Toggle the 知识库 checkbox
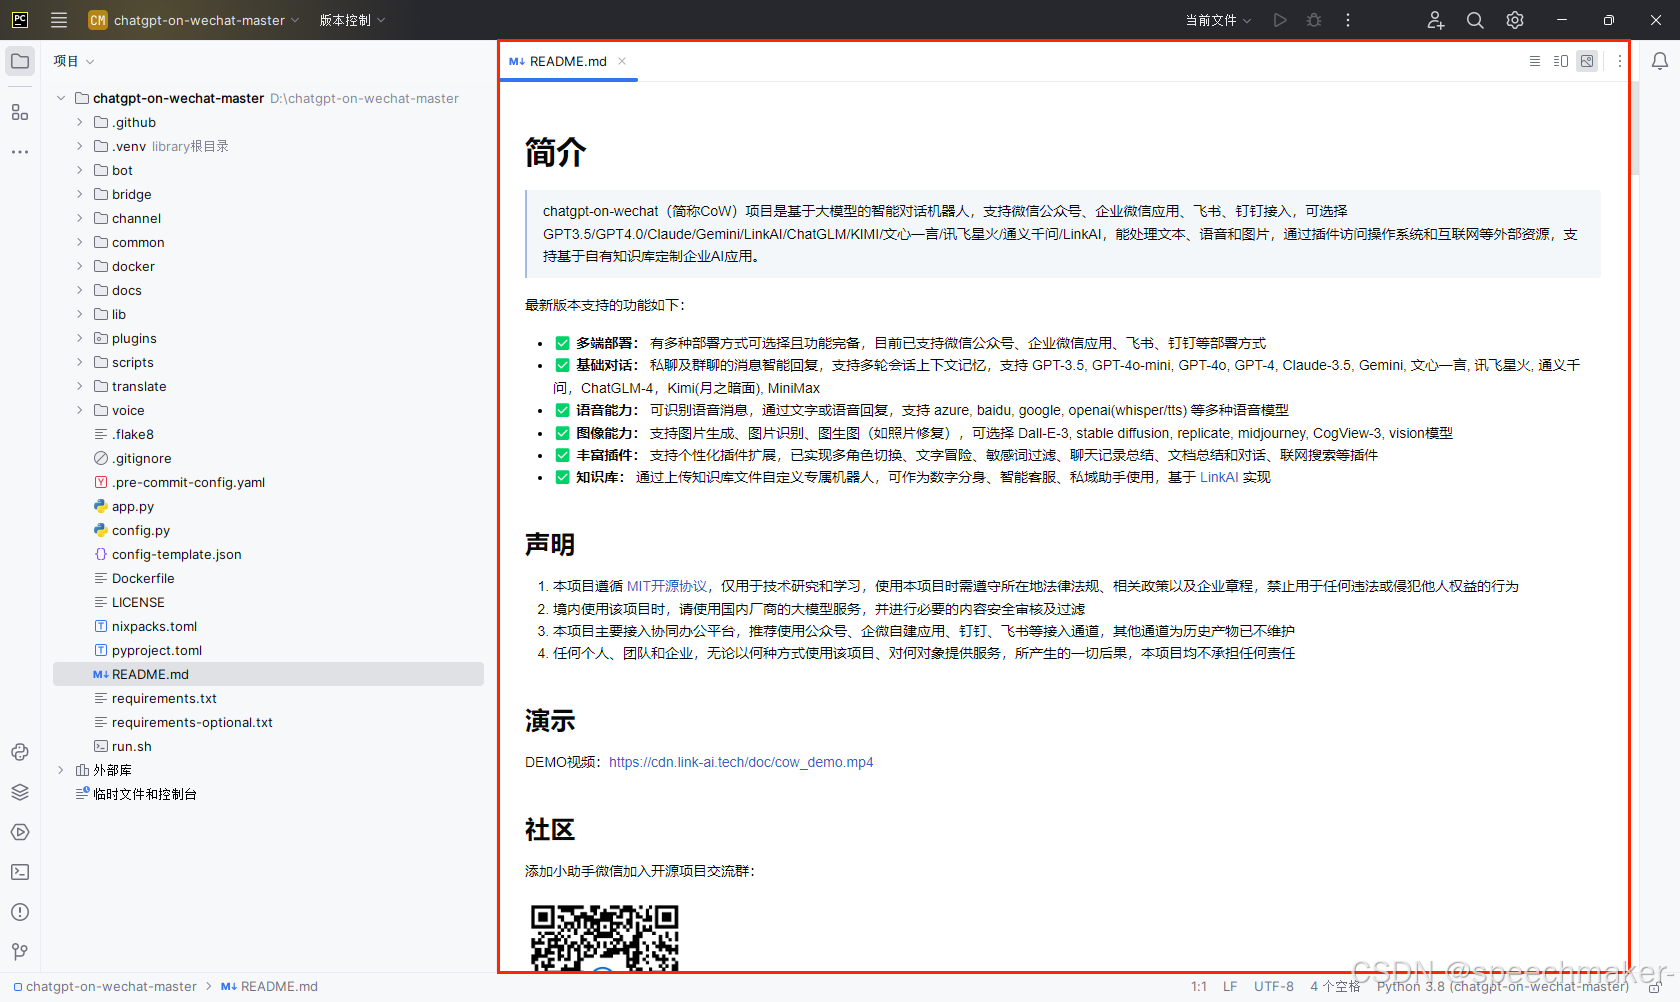This screenshot has width=1680, height=1002. click(562, 477)
